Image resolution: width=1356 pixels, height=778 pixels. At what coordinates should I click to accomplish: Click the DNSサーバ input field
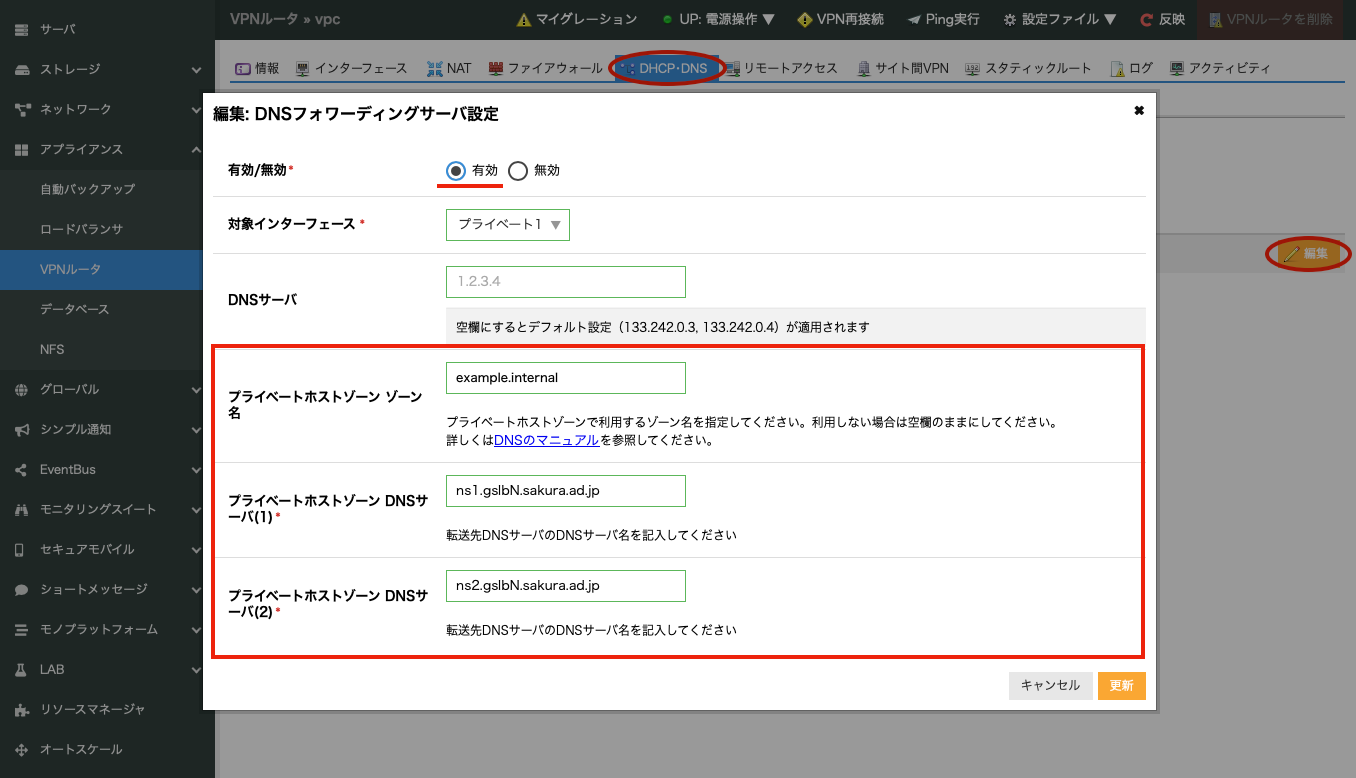pos(565,281)
